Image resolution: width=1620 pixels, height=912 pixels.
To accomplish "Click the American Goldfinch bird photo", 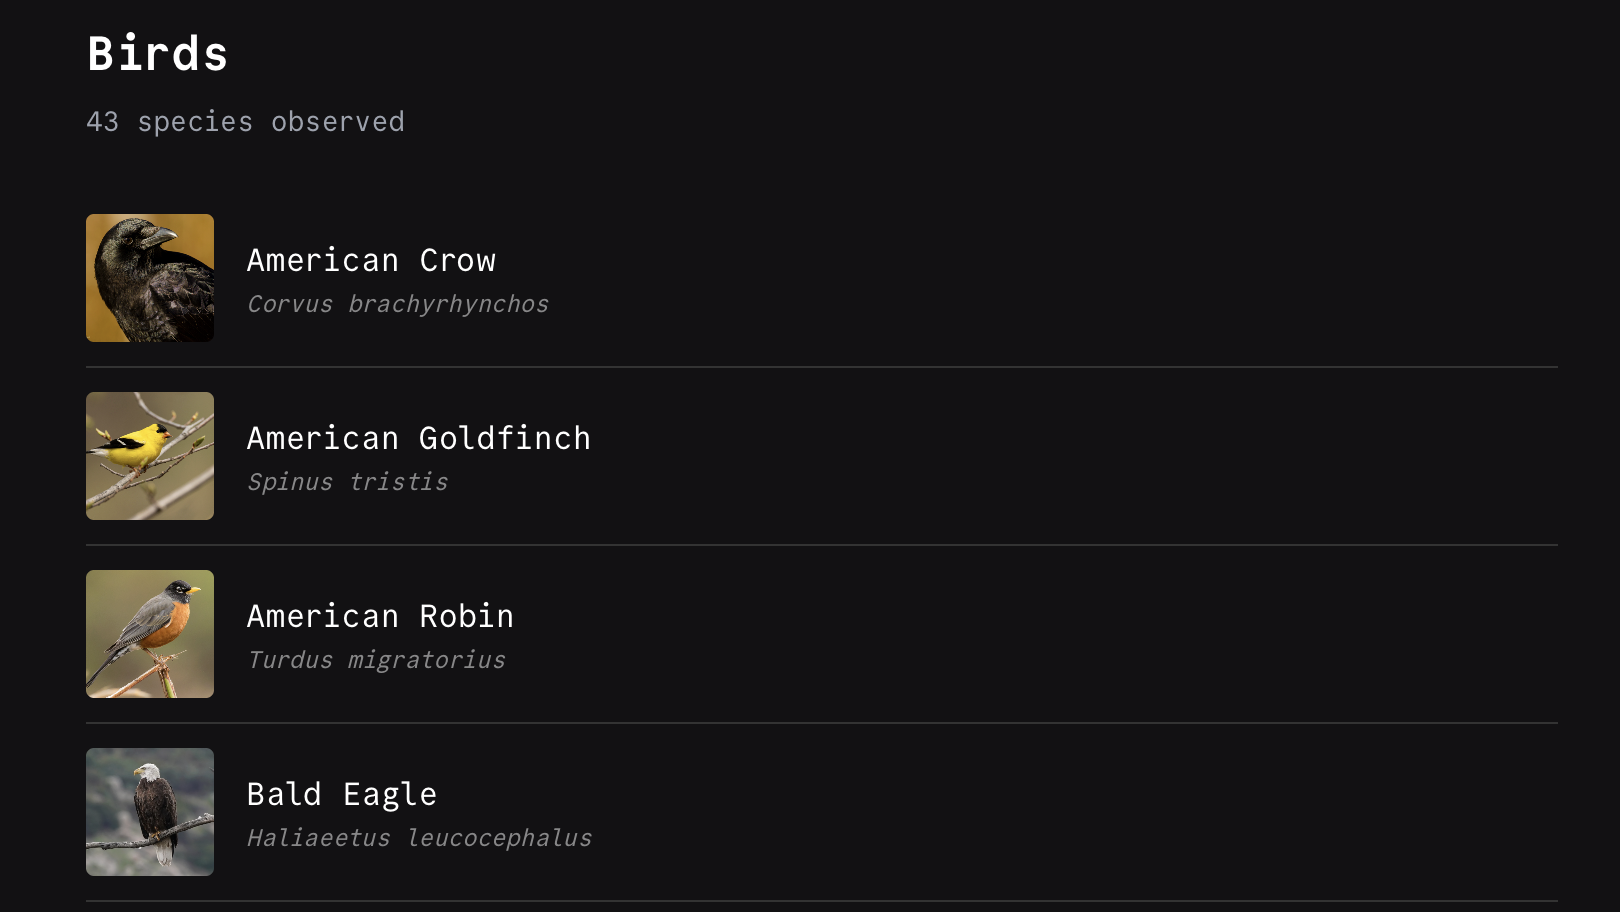I will pos(150,456).
